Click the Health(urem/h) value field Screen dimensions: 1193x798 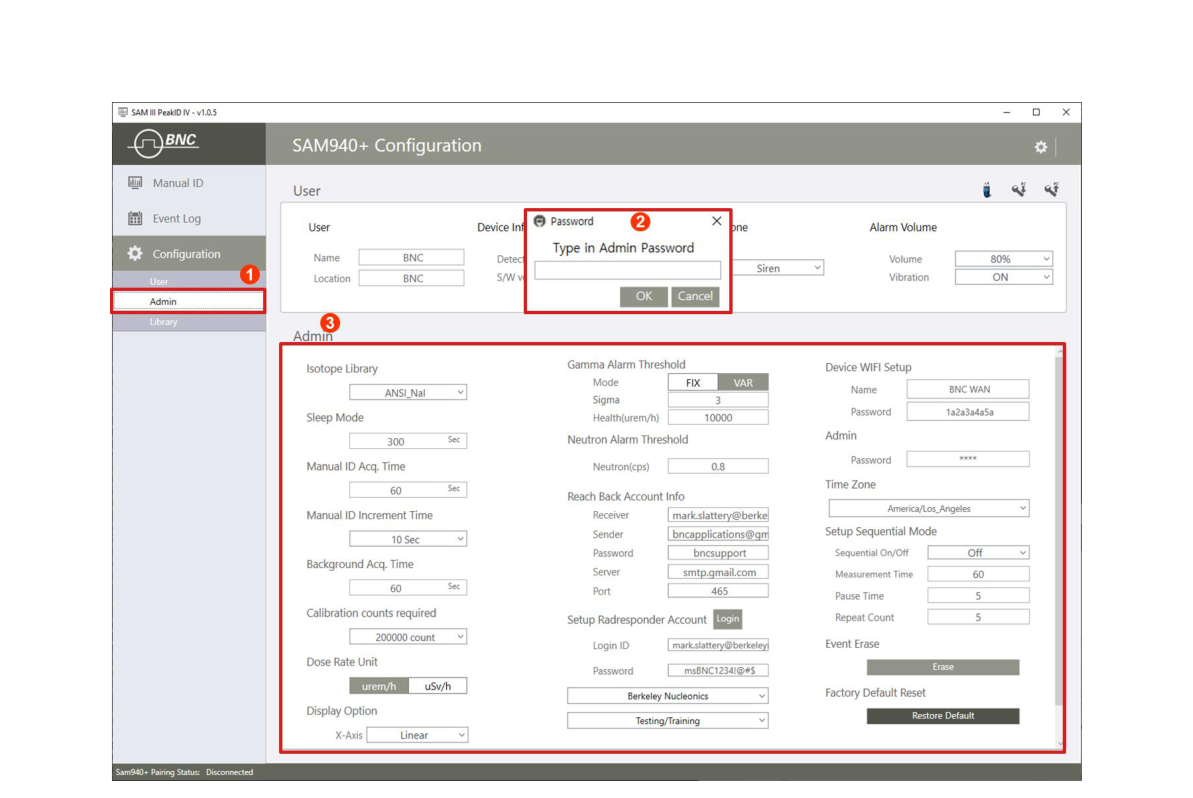718,418
